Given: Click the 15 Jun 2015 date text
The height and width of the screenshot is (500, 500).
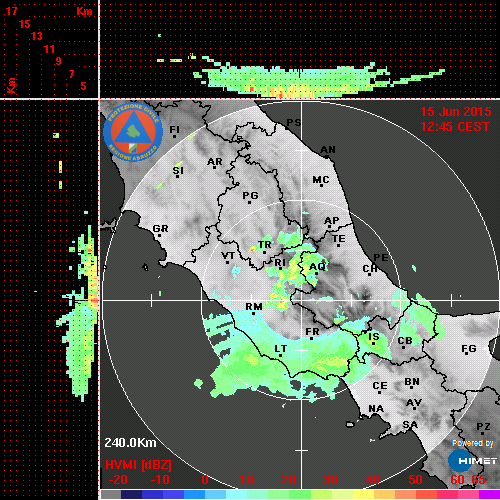Looking at the screenshot, I should pyautogui.click(x=456, y=112).
